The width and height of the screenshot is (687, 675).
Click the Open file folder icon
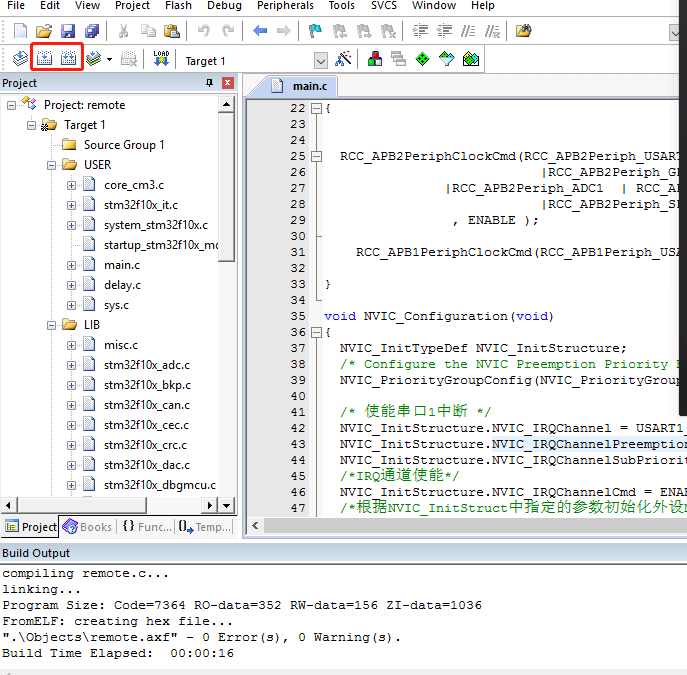44,31
